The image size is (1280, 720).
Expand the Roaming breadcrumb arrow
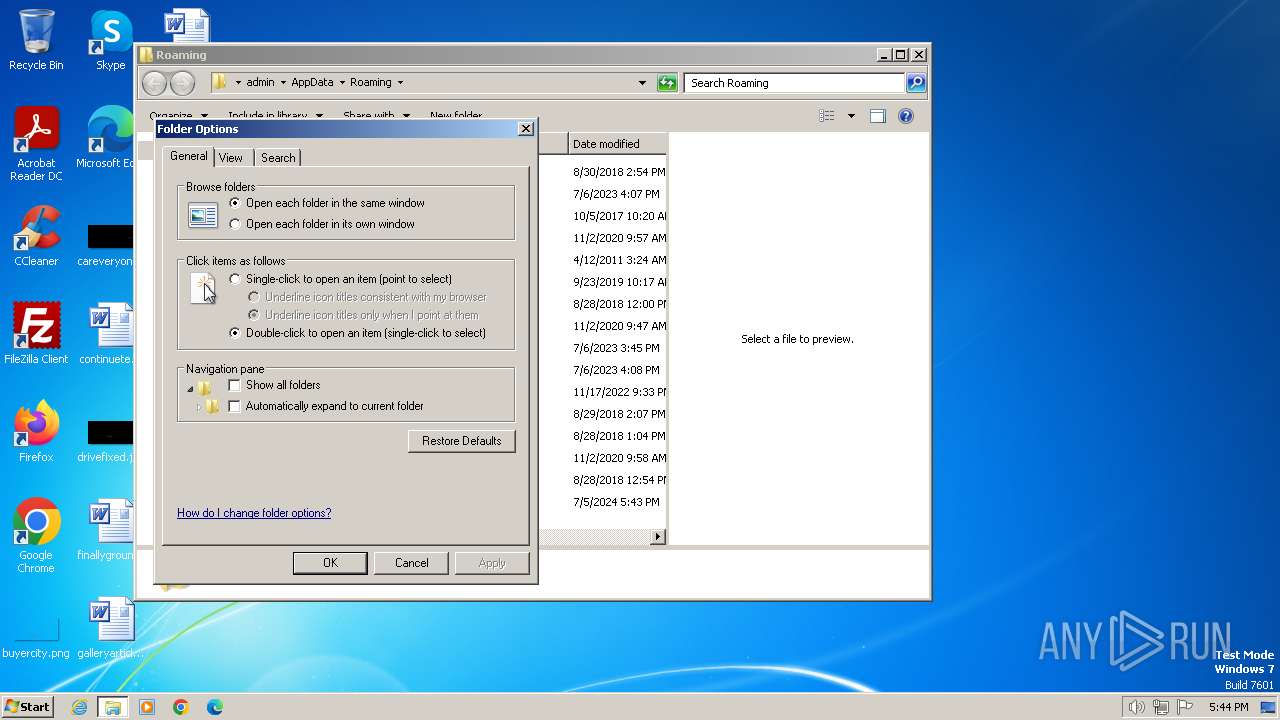click(400, 83)
